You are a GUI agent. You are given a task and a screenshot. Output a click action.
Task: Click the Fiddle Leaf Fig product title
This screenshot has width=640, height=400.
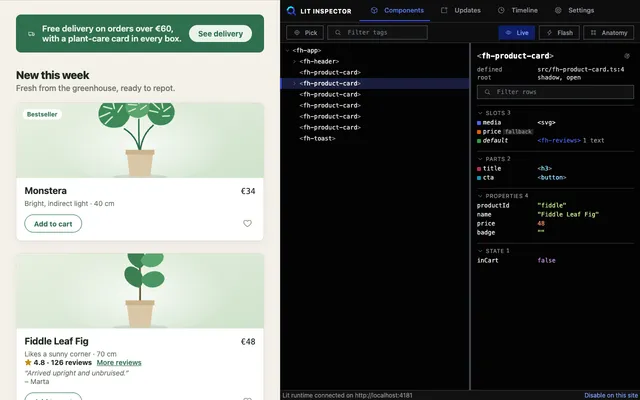pyautogui.click(x=56, y=341)
